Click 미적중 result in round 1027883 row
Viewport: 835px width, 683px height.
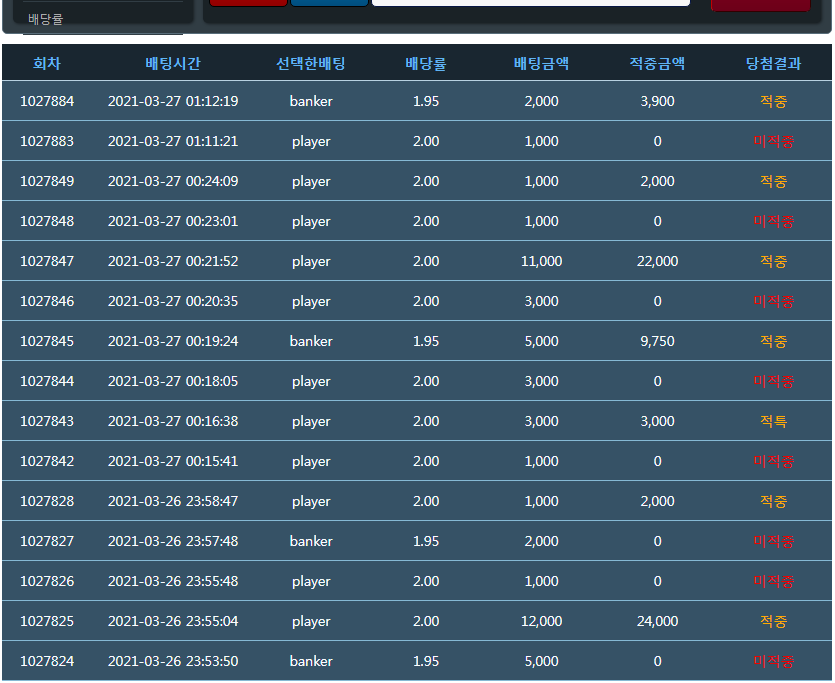point(773,141)
